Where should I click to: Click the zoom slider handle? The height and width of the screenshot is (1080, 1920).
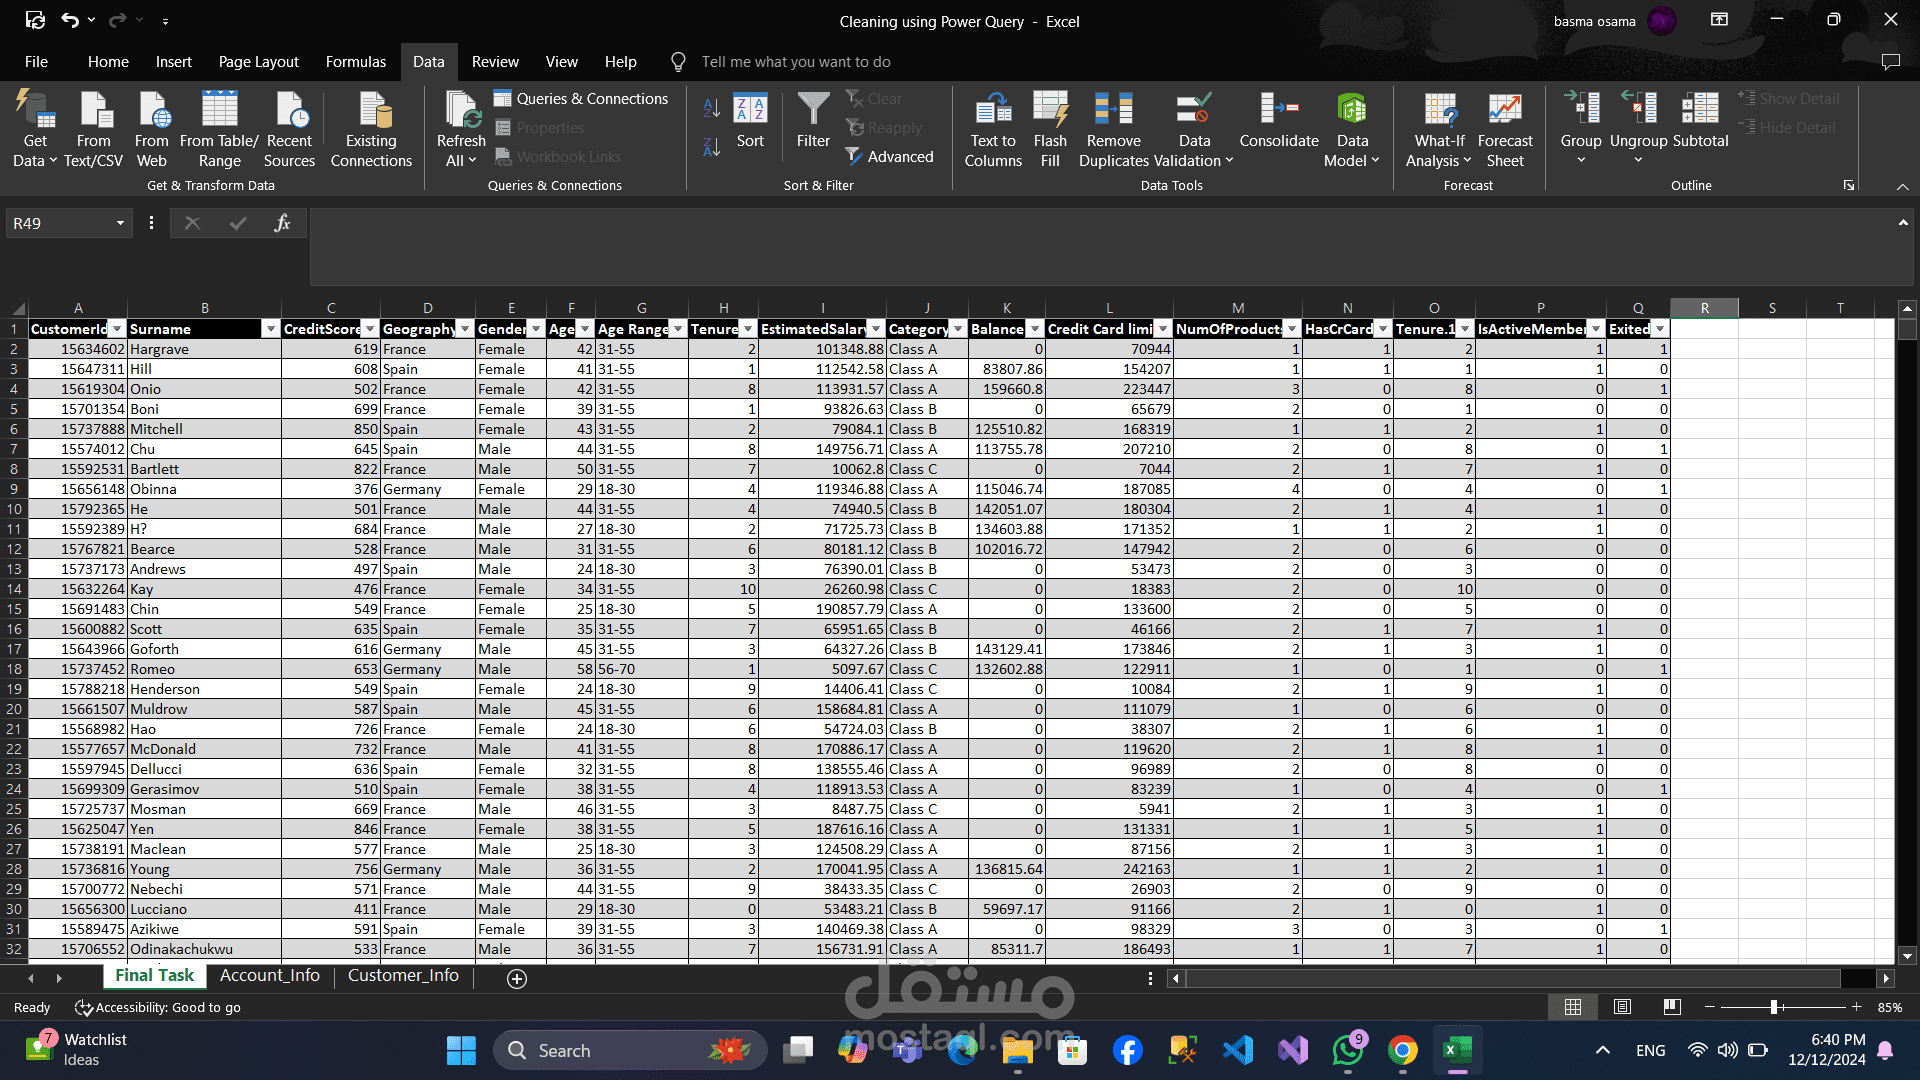point(1774,1007)
